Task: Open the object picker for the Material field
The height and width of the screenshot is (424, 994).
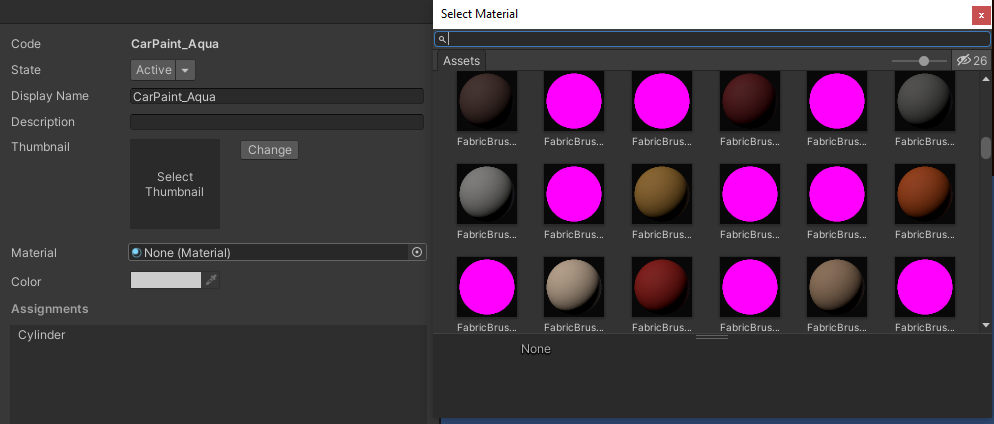Action: point(417,252)
